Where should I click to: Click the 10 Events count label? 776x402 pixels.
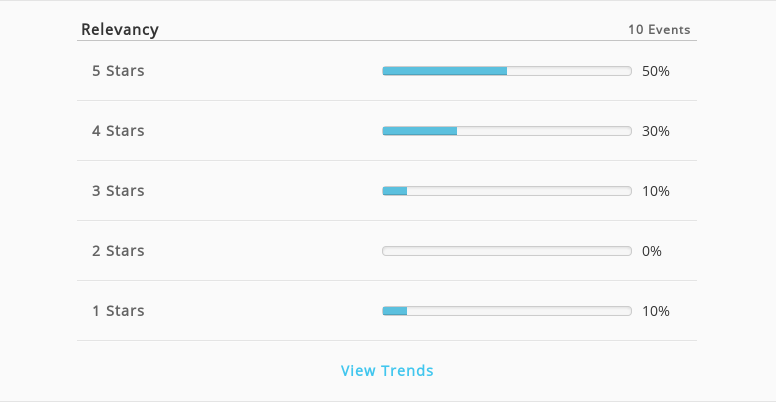click(659, 30)
